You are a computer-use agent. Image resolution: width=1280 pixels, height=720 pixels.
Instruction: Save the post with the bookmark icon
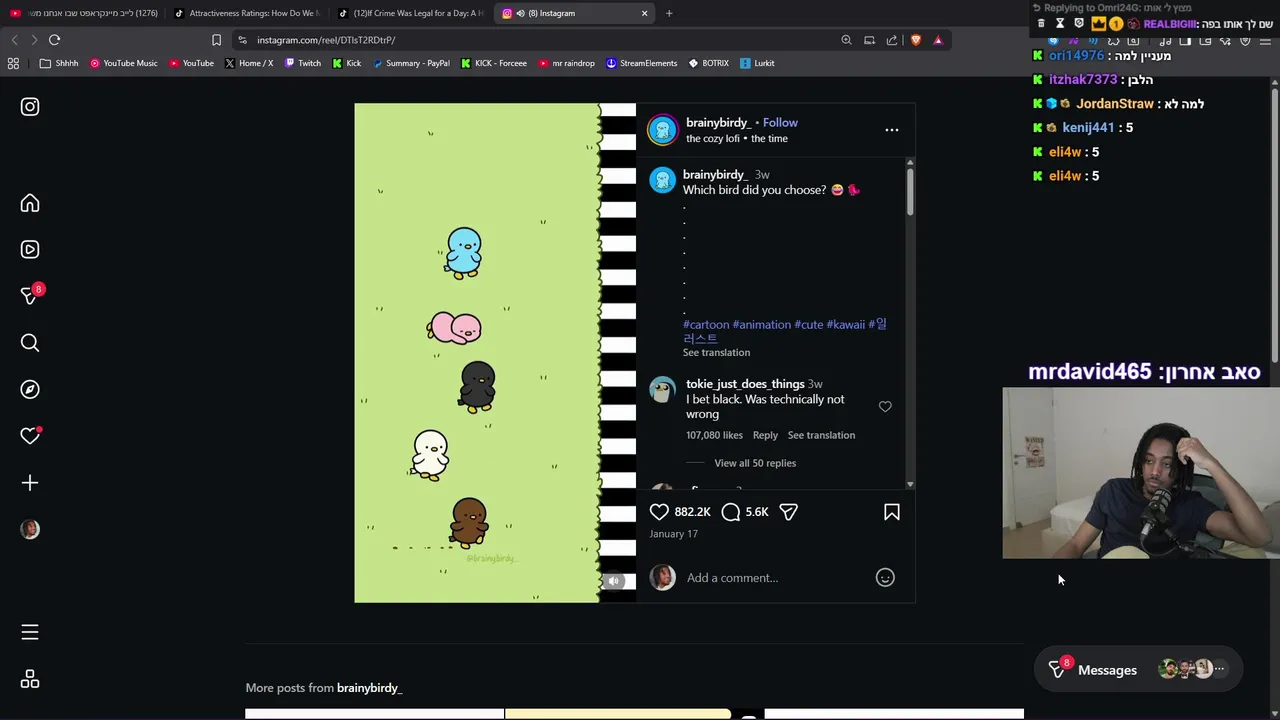pos(892,512)
